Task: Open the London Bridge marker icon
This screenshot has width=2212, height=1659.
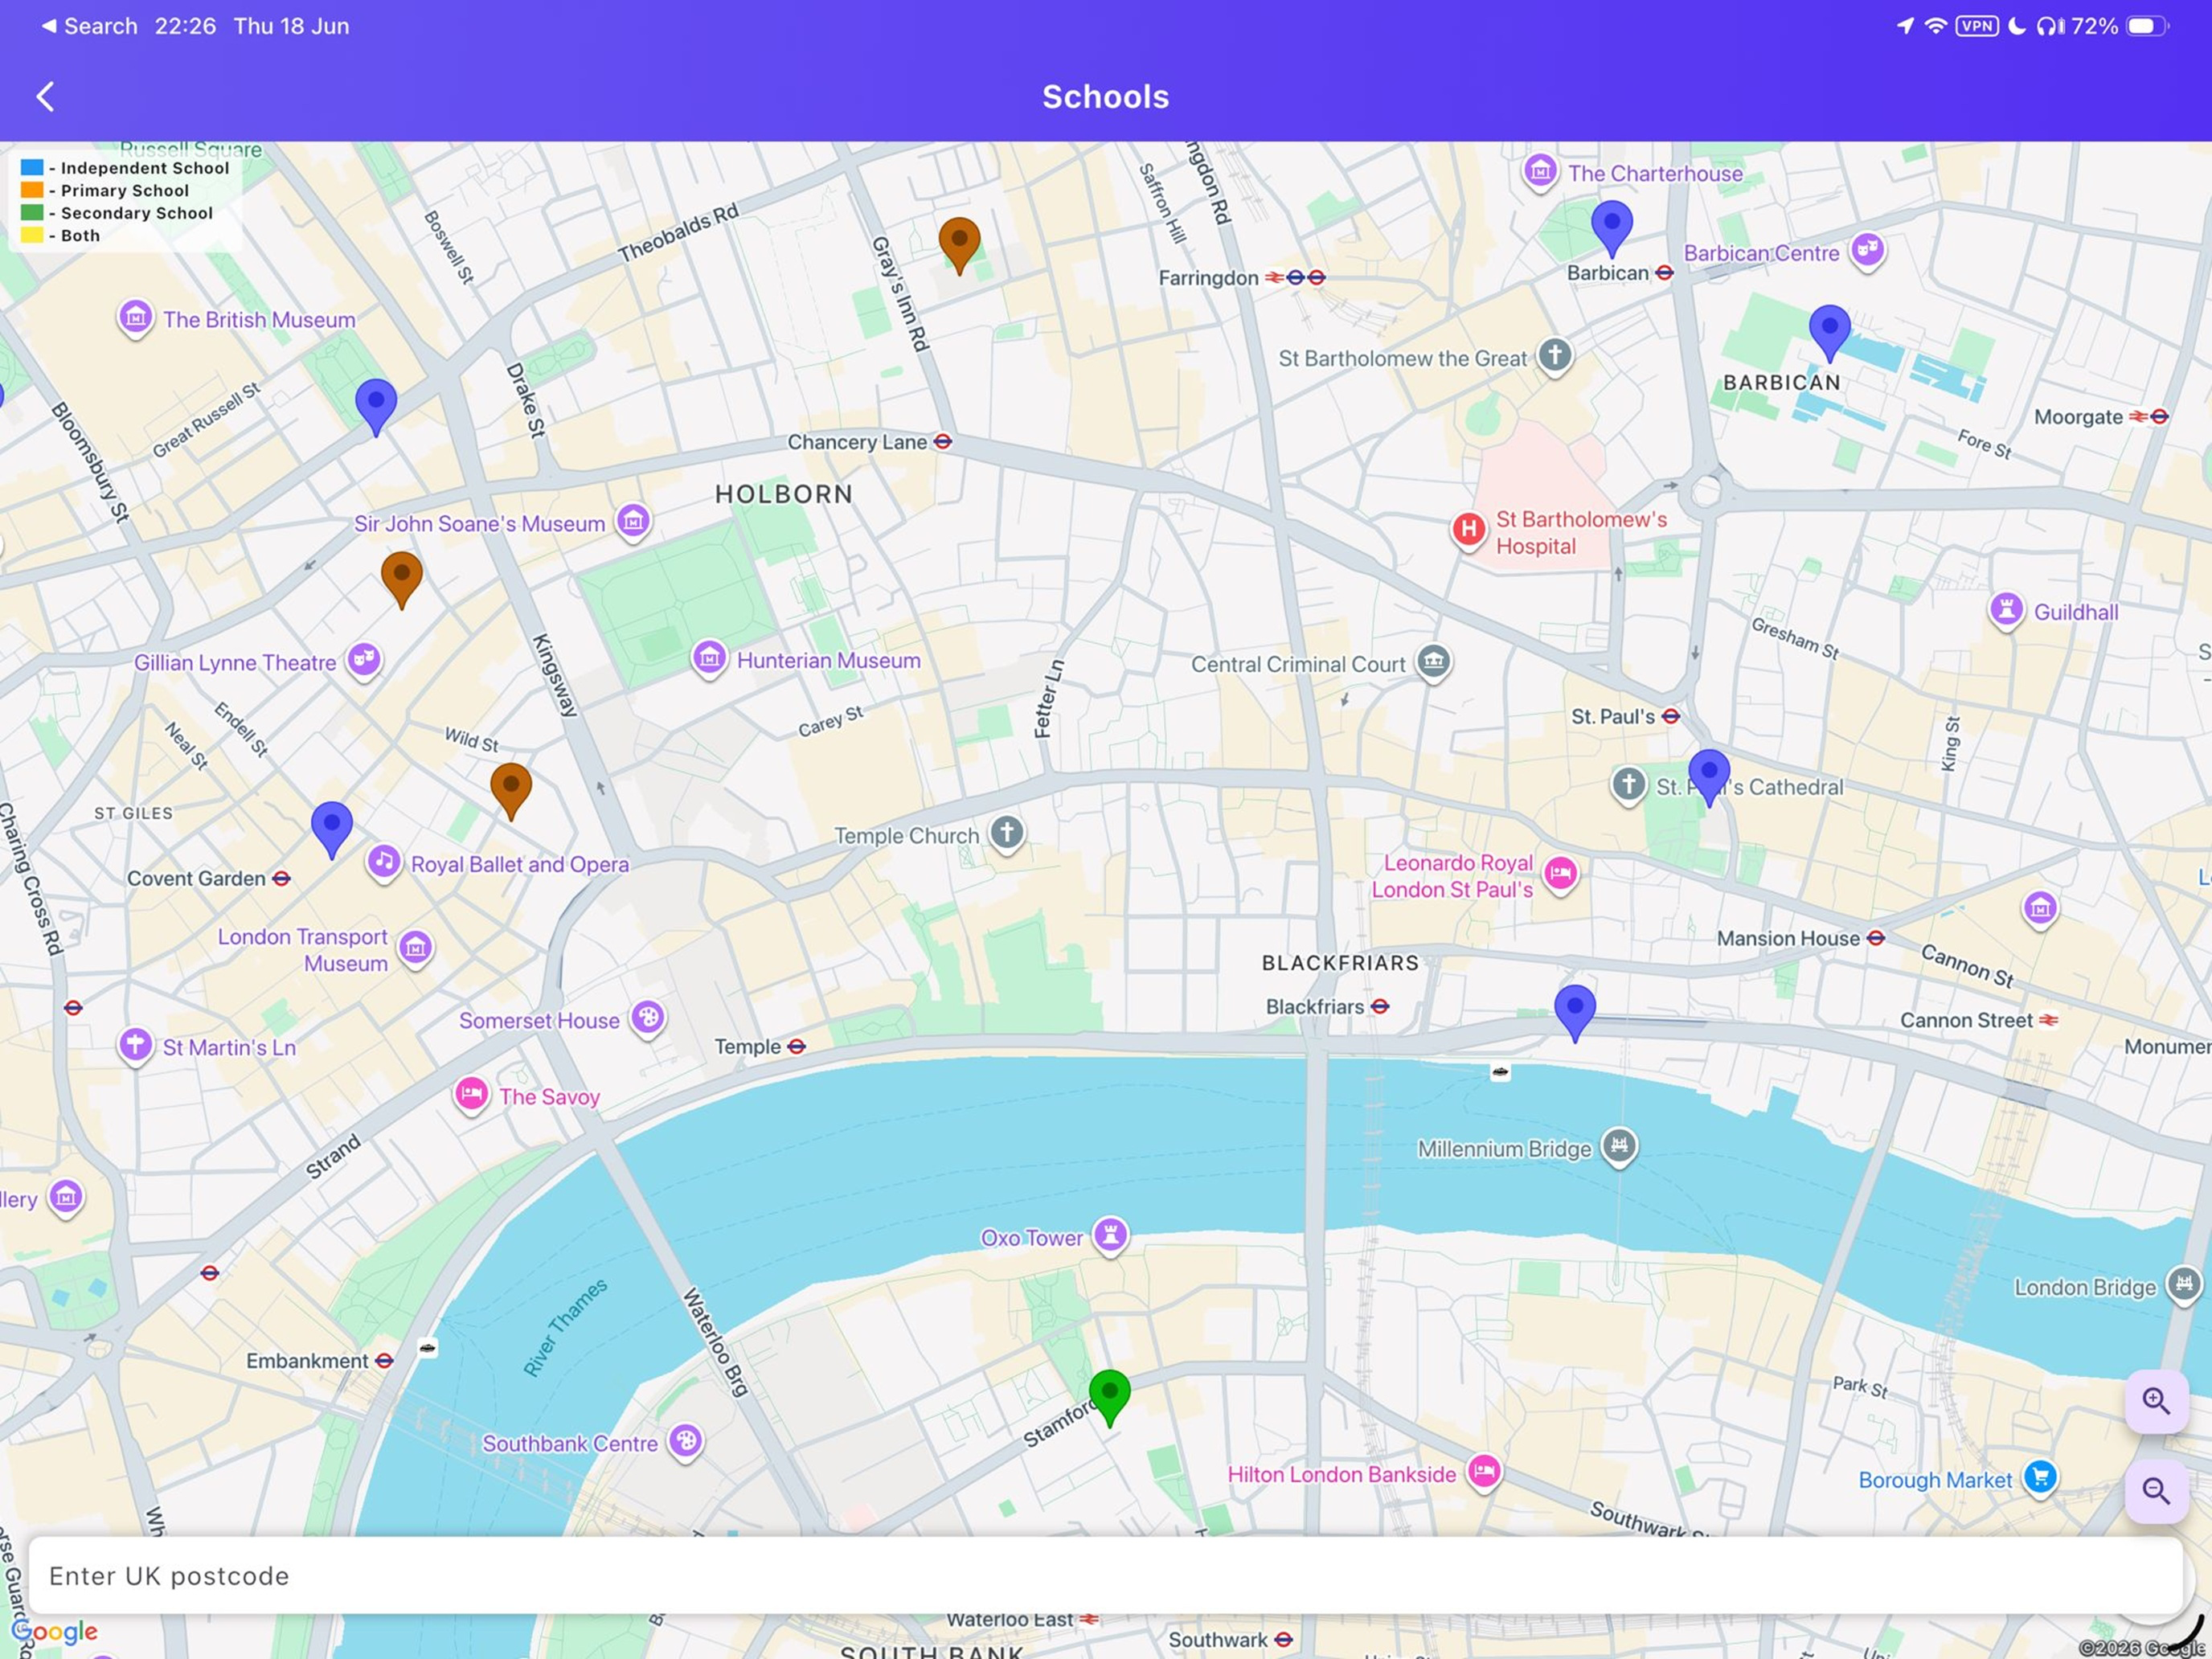Action: click(2184, 1284)
